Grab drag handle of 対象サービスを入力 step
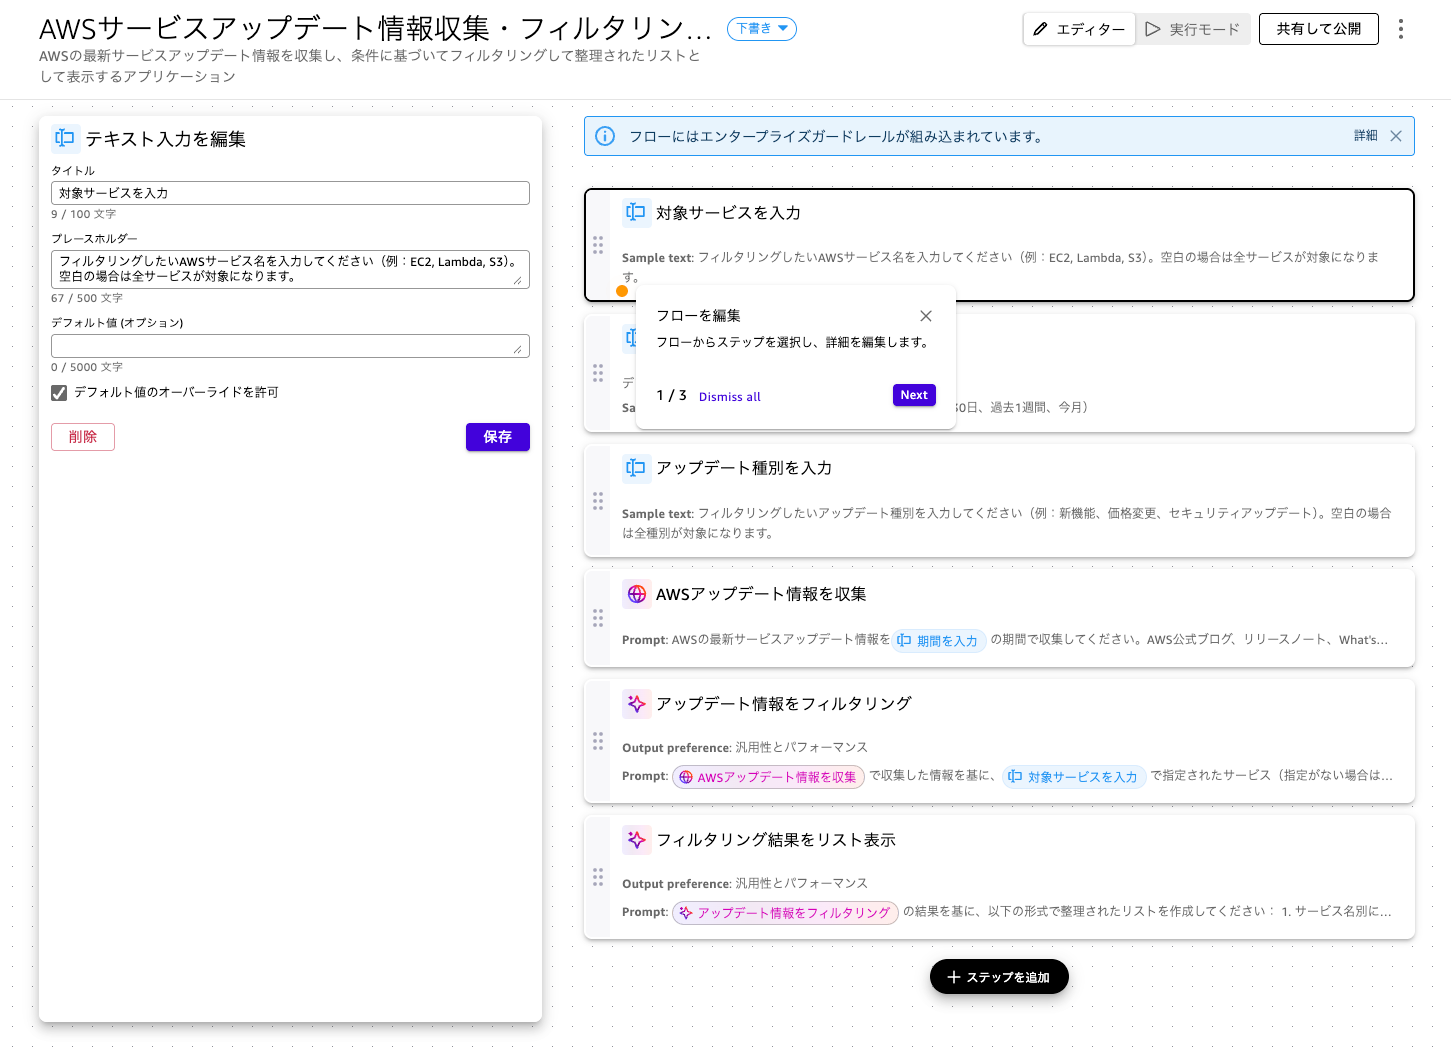This screenshot has width=1451, height=1057. 598,245
